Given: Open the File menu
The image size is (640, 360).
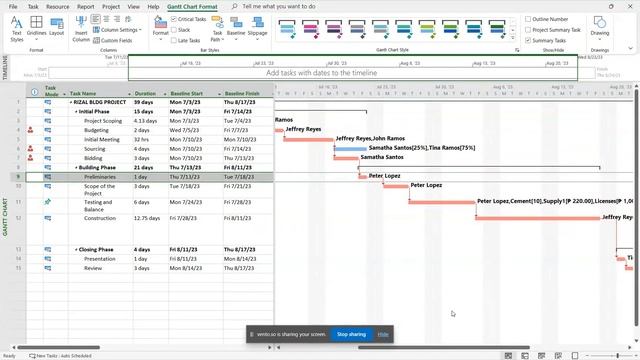Looking at the screenshot, I should pos(13,7).
